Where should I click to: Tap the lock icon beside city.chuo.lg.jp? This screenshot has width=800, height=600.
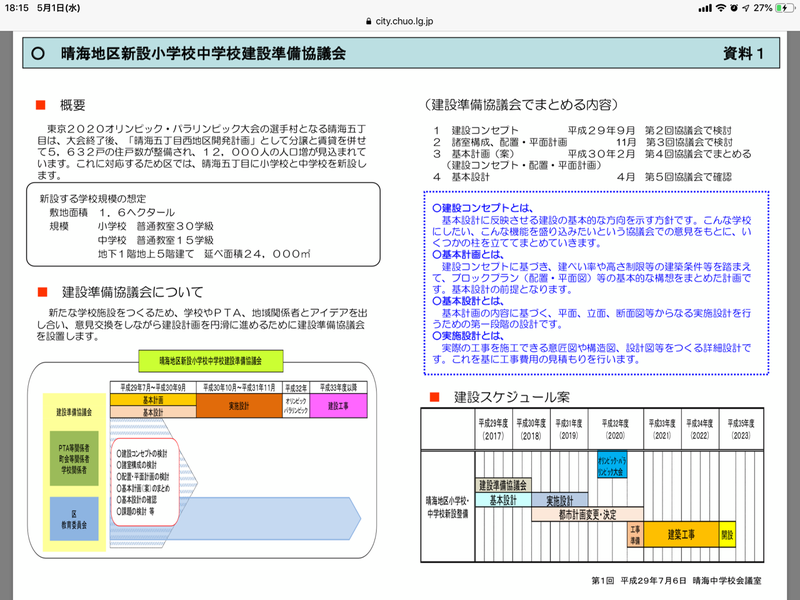pos(368,21)
